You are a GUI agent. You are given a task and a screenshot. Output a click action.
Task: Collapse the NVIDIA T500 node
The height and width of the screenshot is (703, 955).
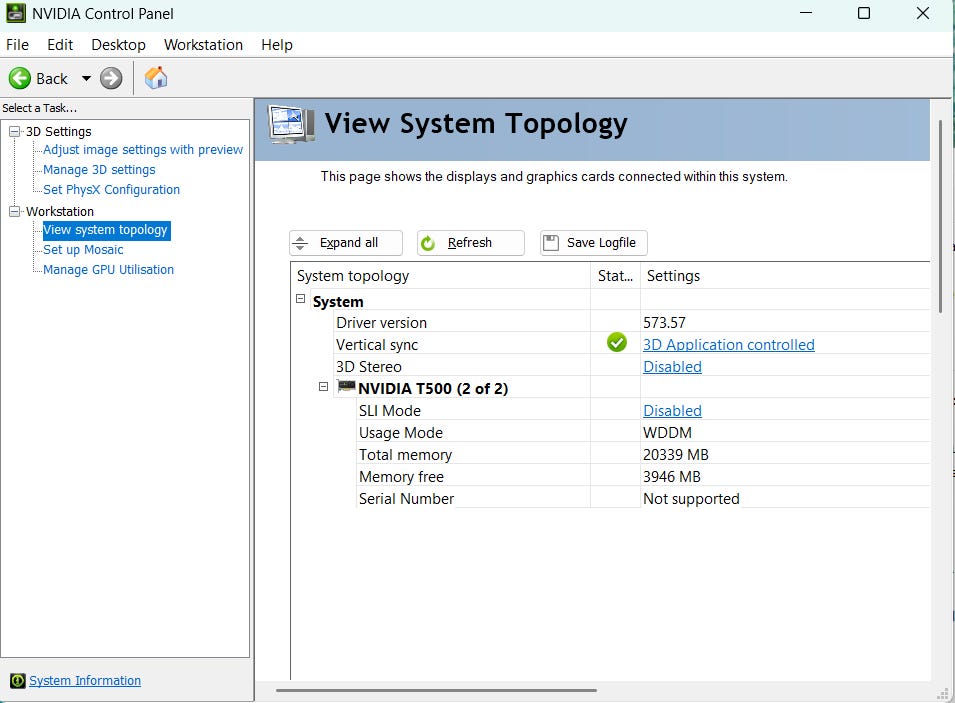323,387
